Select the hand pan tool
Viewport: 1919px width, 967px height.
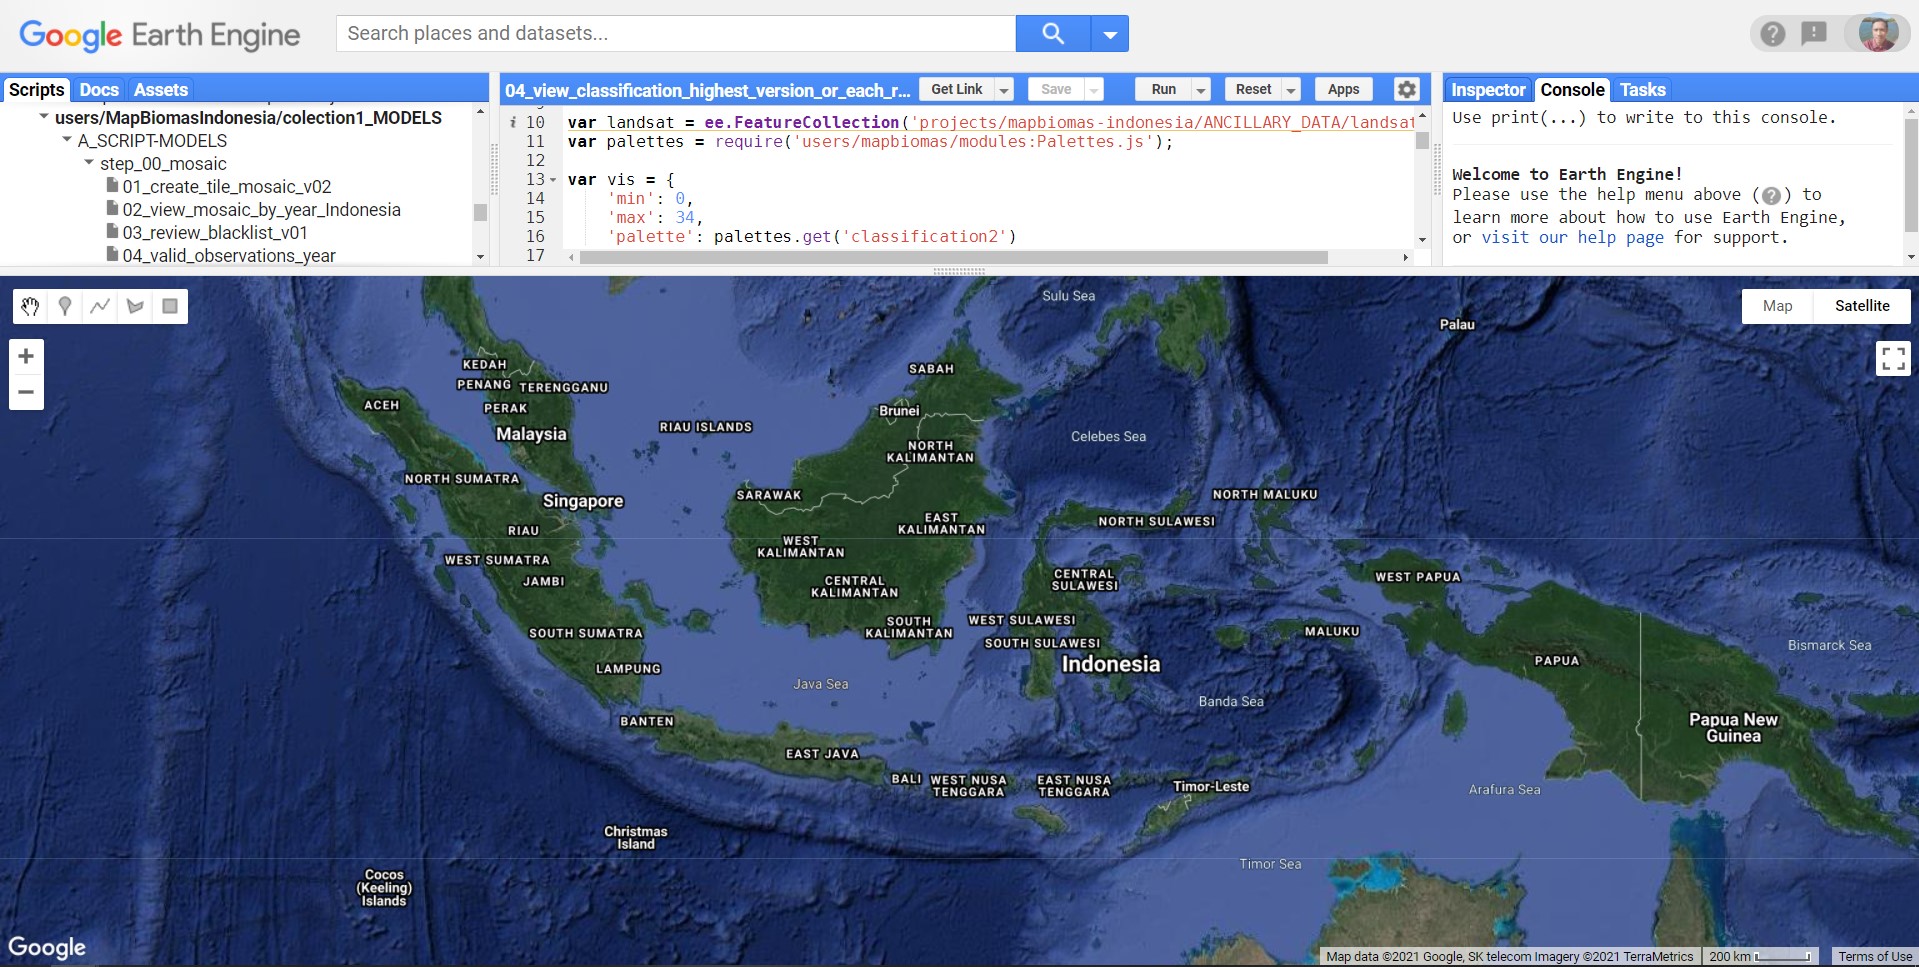pos(30,306)
